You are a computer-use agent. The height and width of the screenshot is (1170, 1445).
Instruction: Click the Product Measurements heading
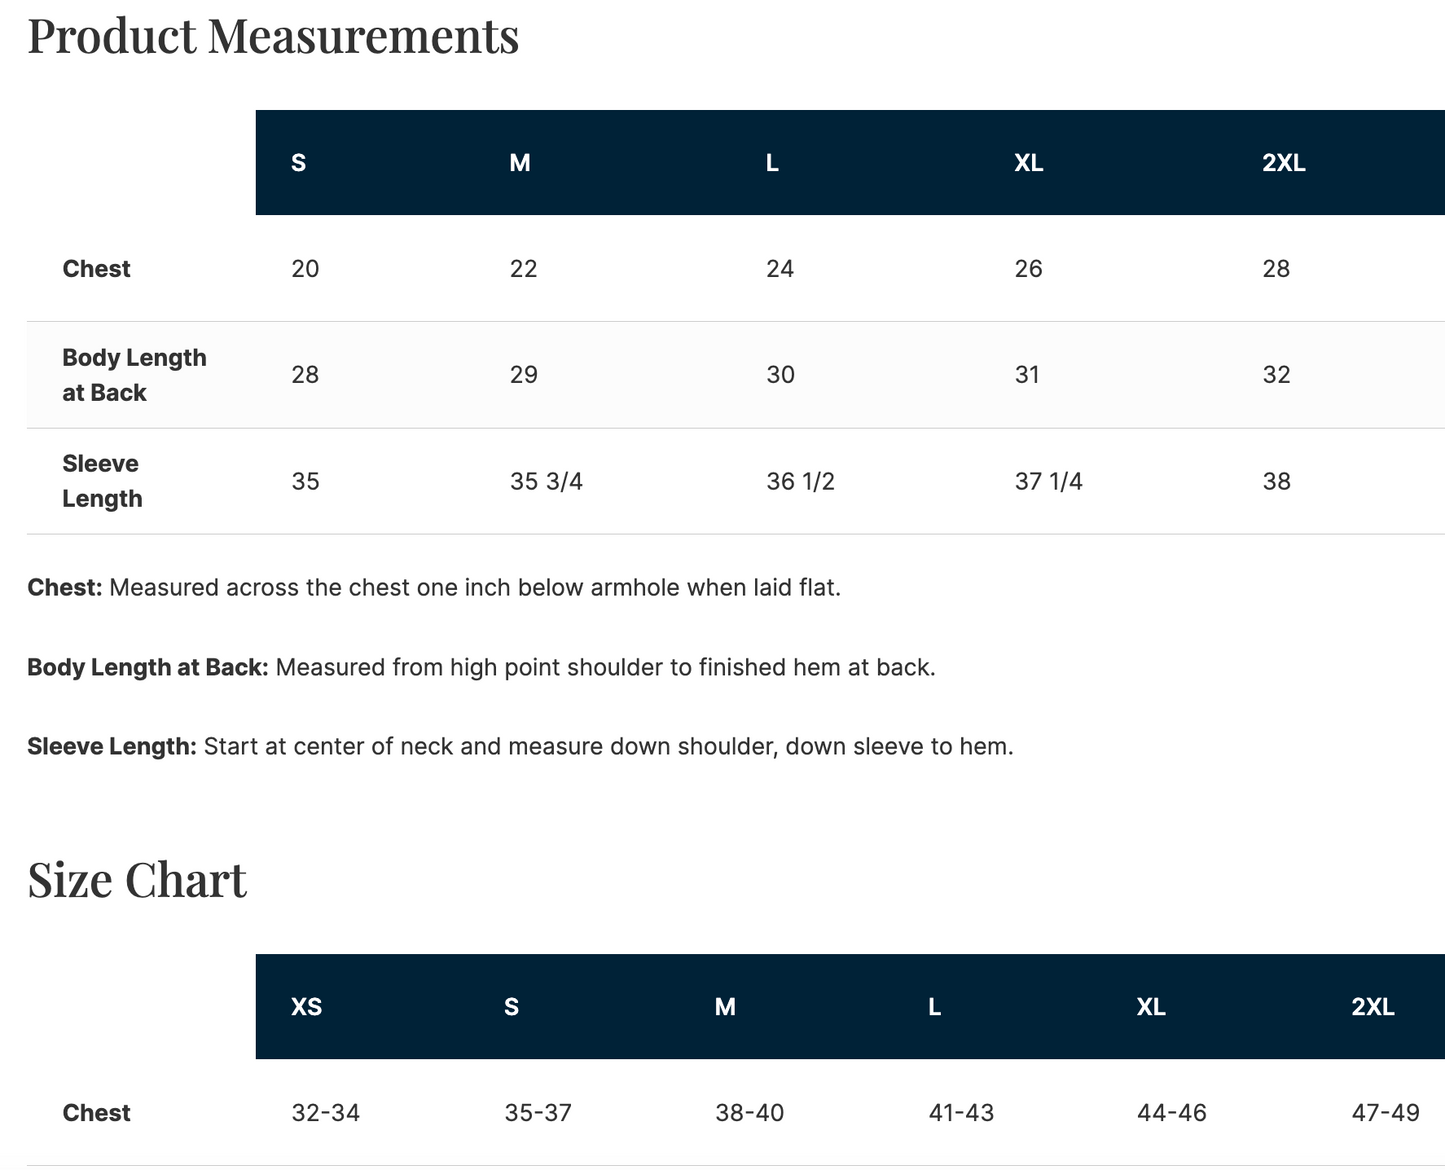(x=273, y=36)
